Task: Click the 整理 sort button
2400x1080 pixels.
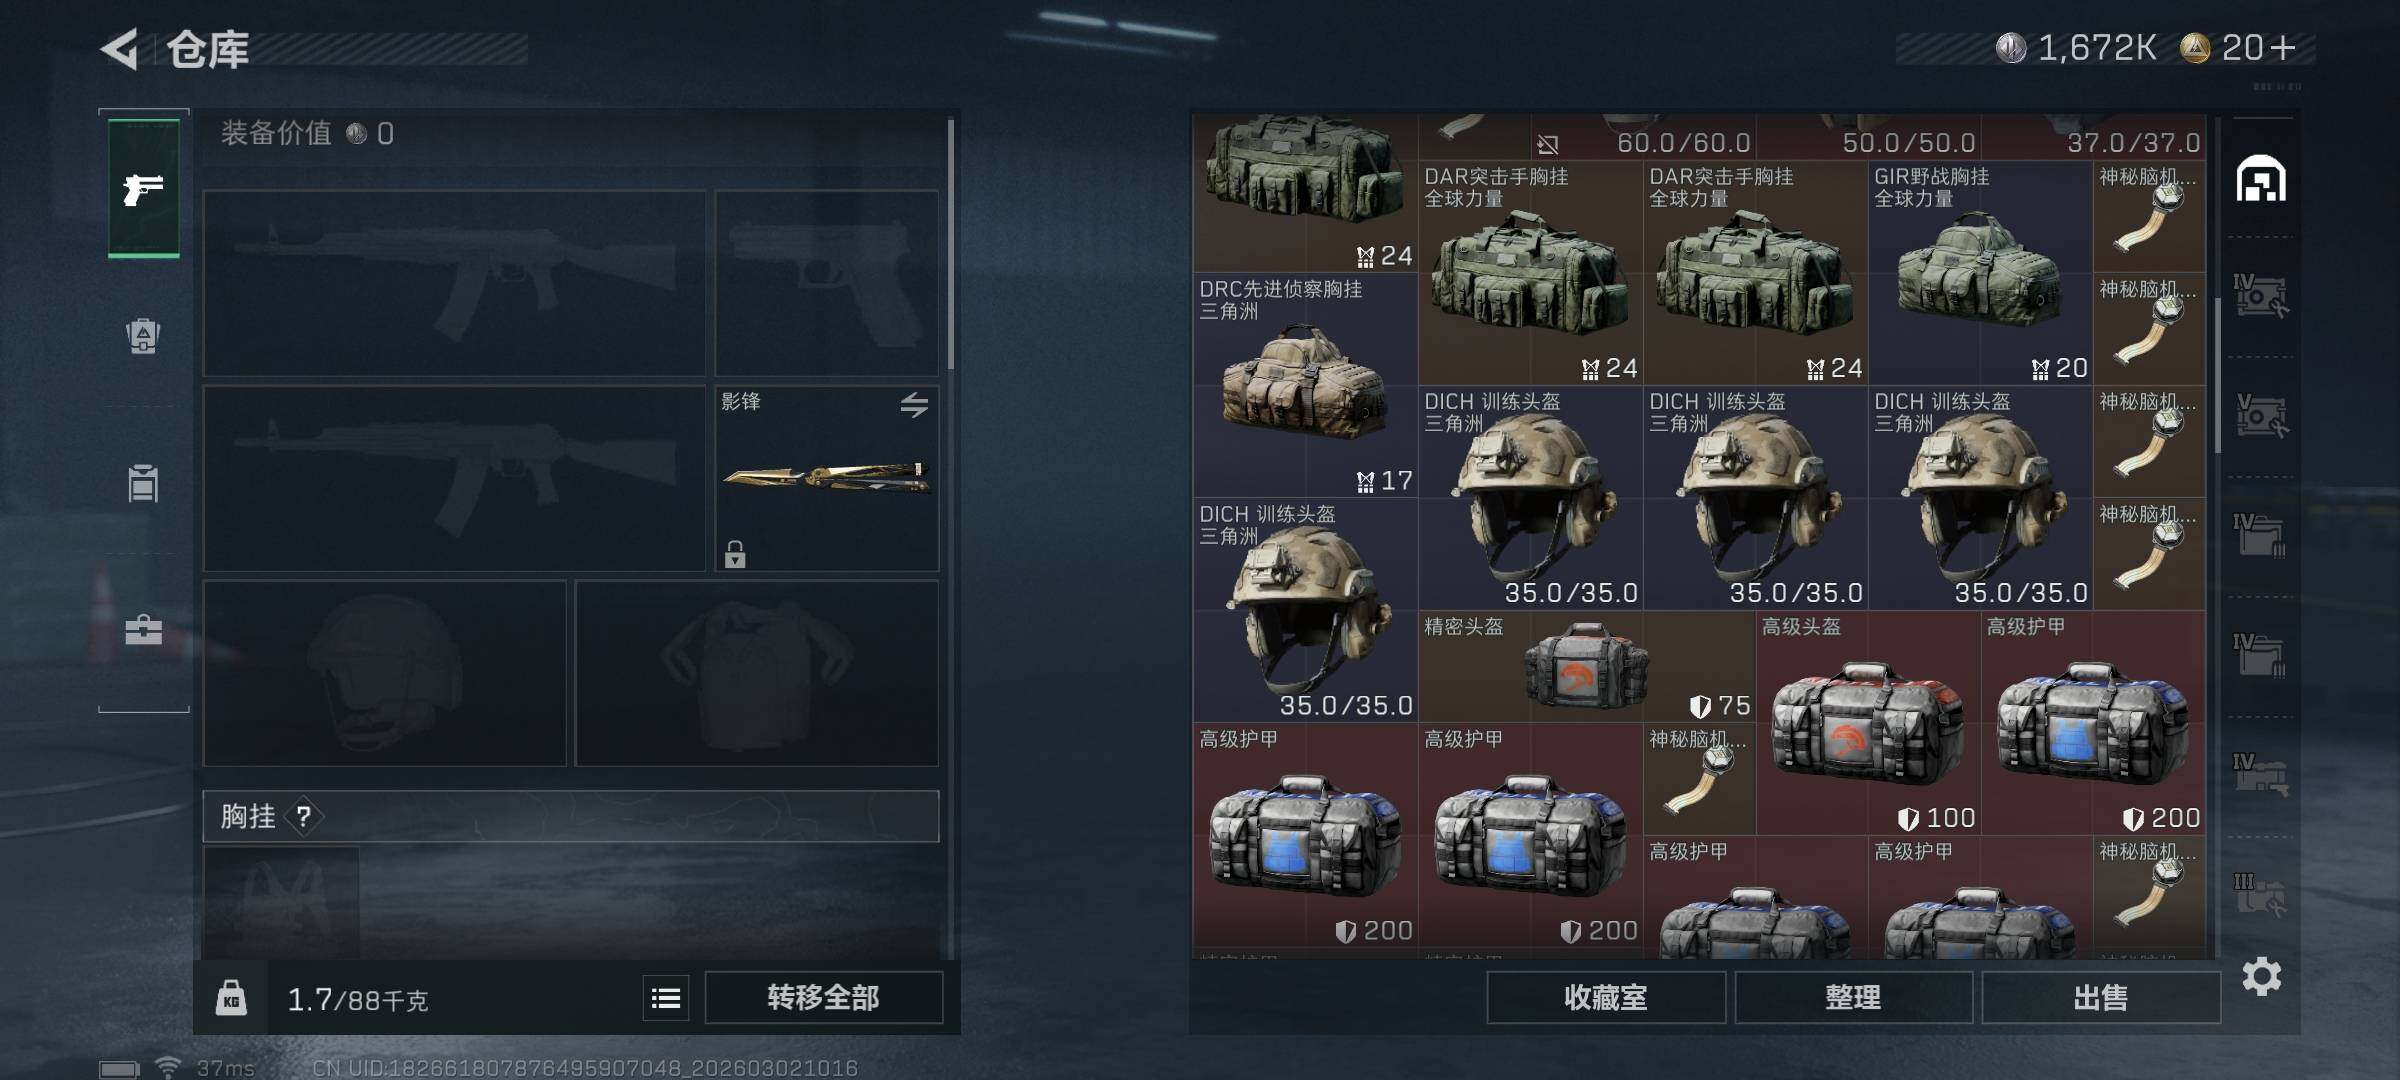Action: (1853, 997)
